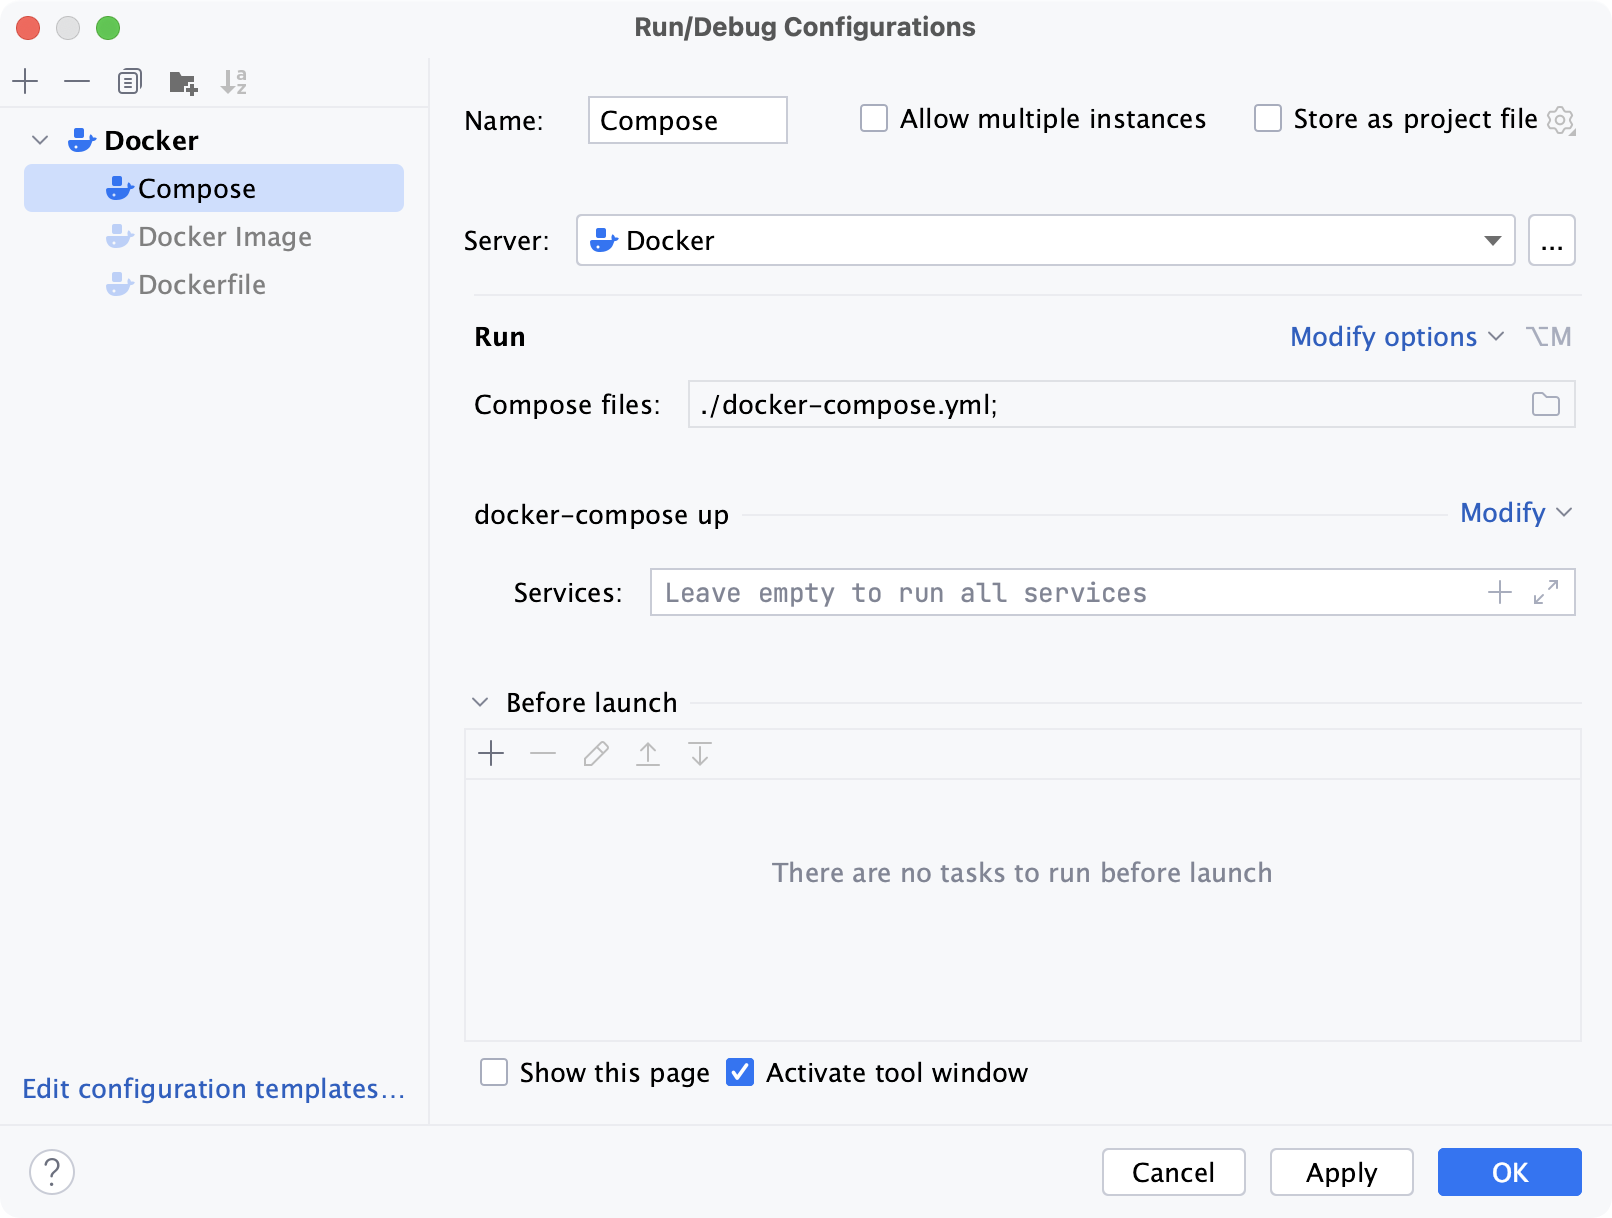
Task: Open the Compose files folder browser
Action: (1545, 404)
